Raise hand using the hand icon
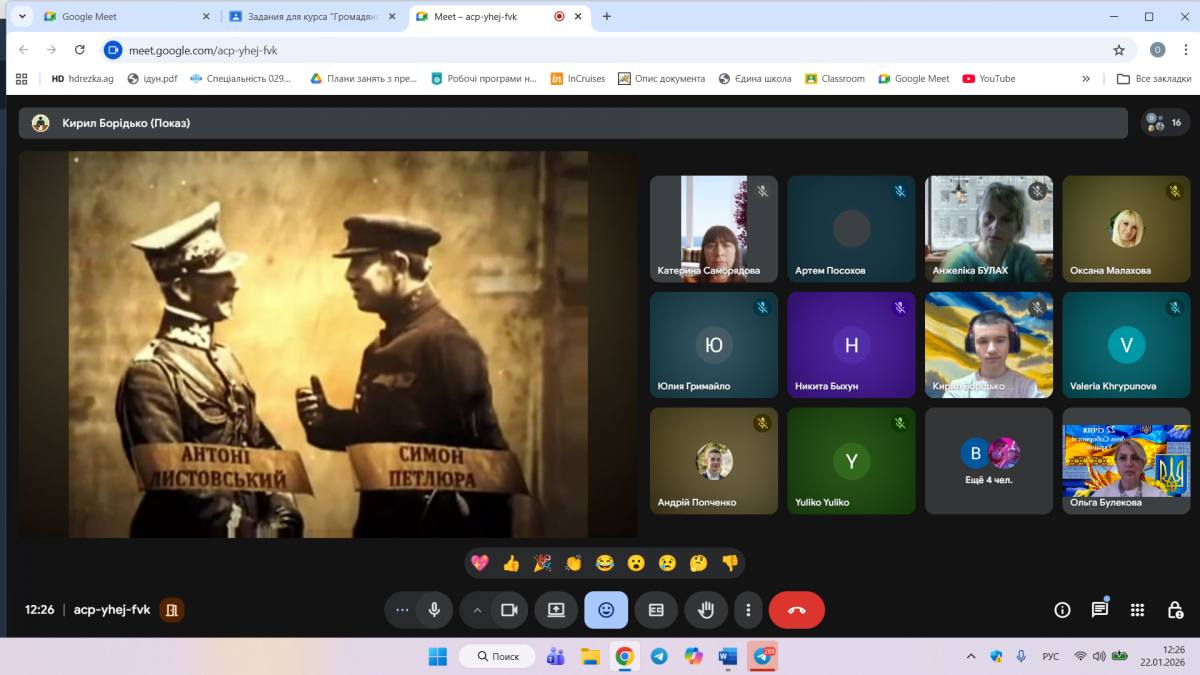The image size is (1200, 675). tap(706, 610)
